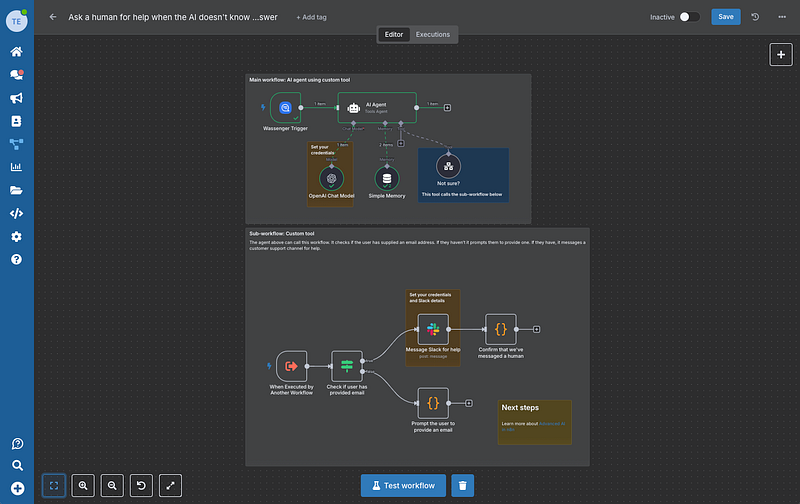This screenshot has height=504, width=800.
Task: Toggle fit-to-view canvas button
Action: click(54, 485)
